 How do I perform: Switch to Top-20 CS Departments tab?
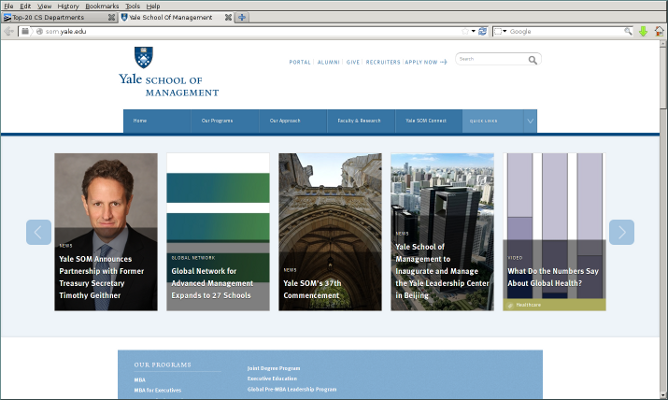59,17
